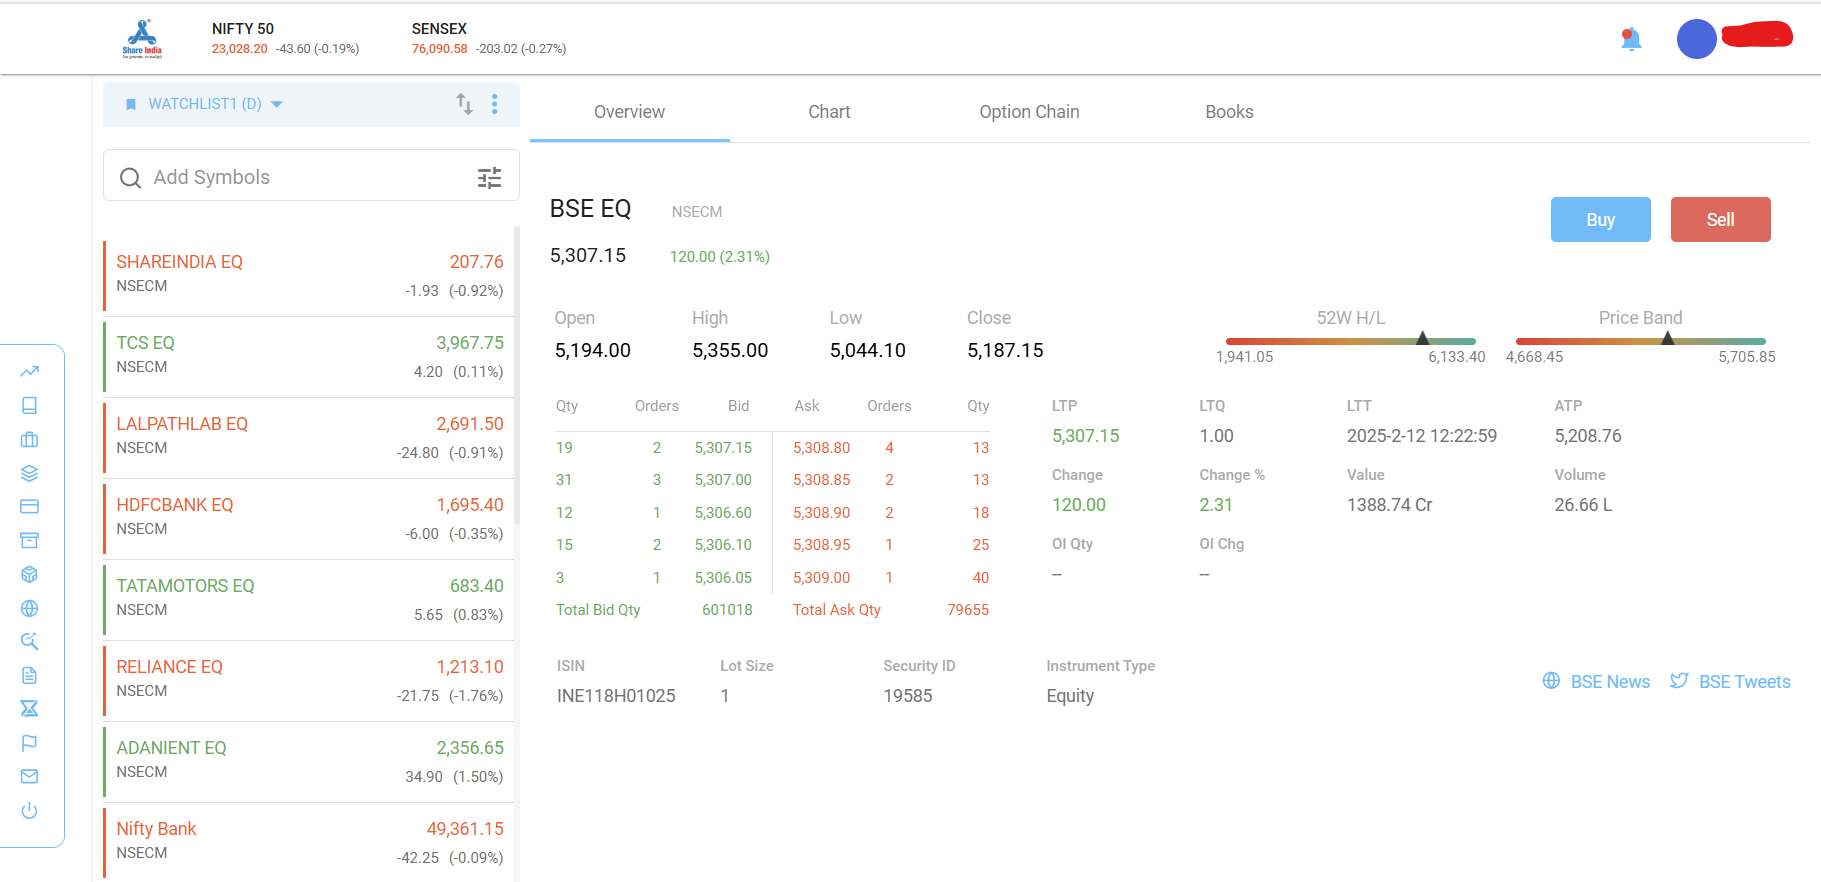The image size is (1821, 882).
Task: Open the three-dot watchlist options menu
Action: [495, 104]
